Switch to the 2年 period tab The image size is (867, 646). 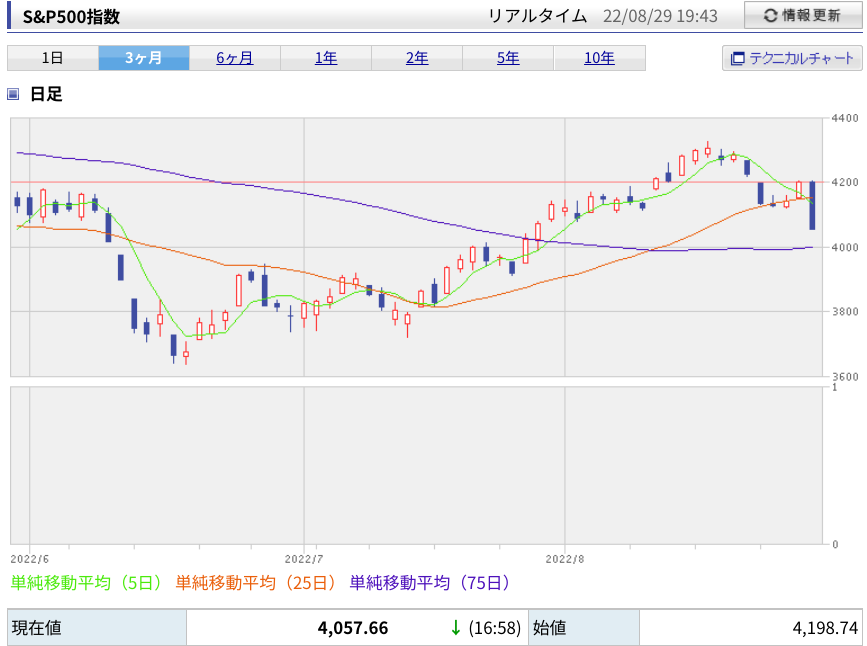click(x=417, y=58)
